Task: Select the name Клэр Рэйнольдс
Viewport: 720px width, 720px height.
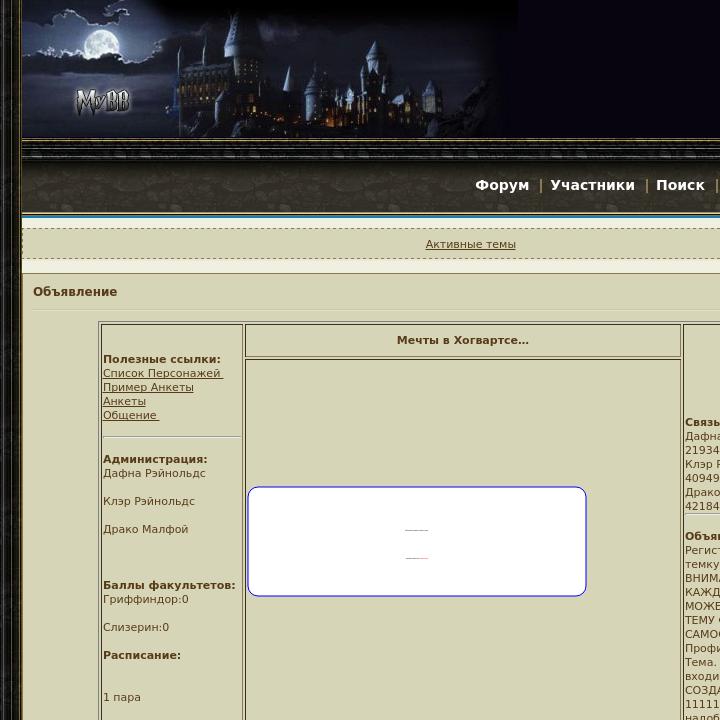Action: [149, 501]
